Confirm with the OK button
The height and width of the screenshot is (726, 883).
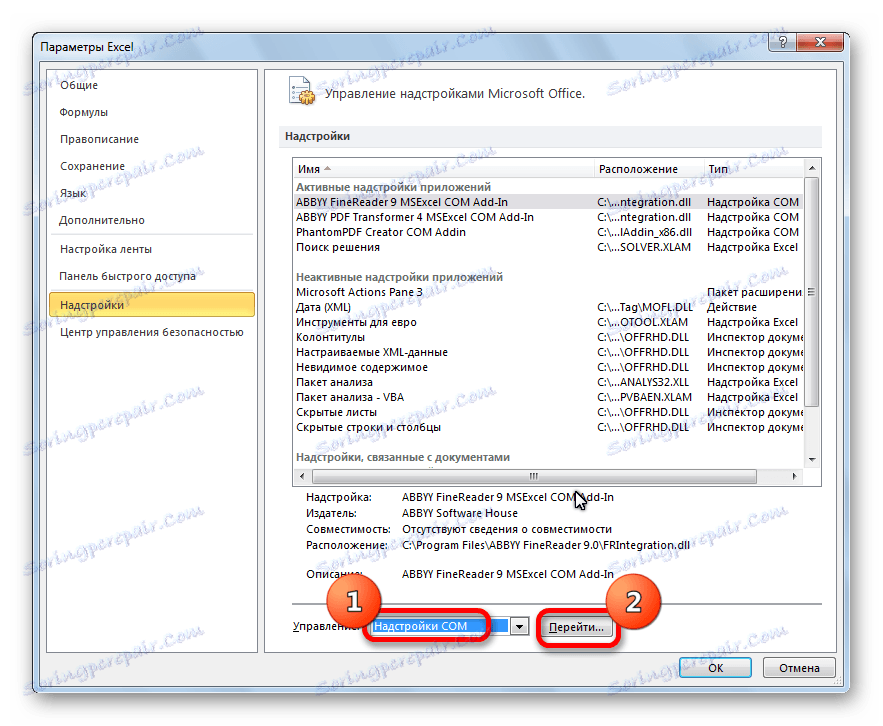pyautogui.click(x=715, y=668)
